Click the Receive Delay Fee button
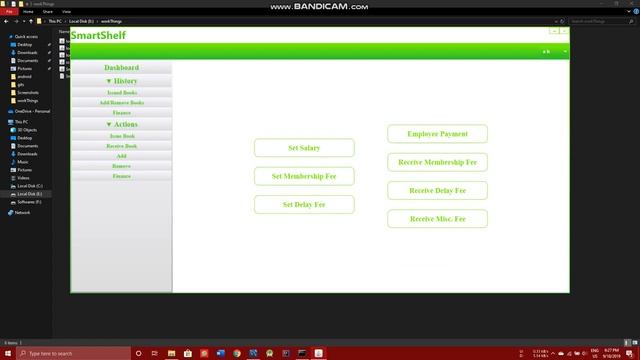This screenshot has height=360, width=640. pyautogui.click(x=438, y=191)
